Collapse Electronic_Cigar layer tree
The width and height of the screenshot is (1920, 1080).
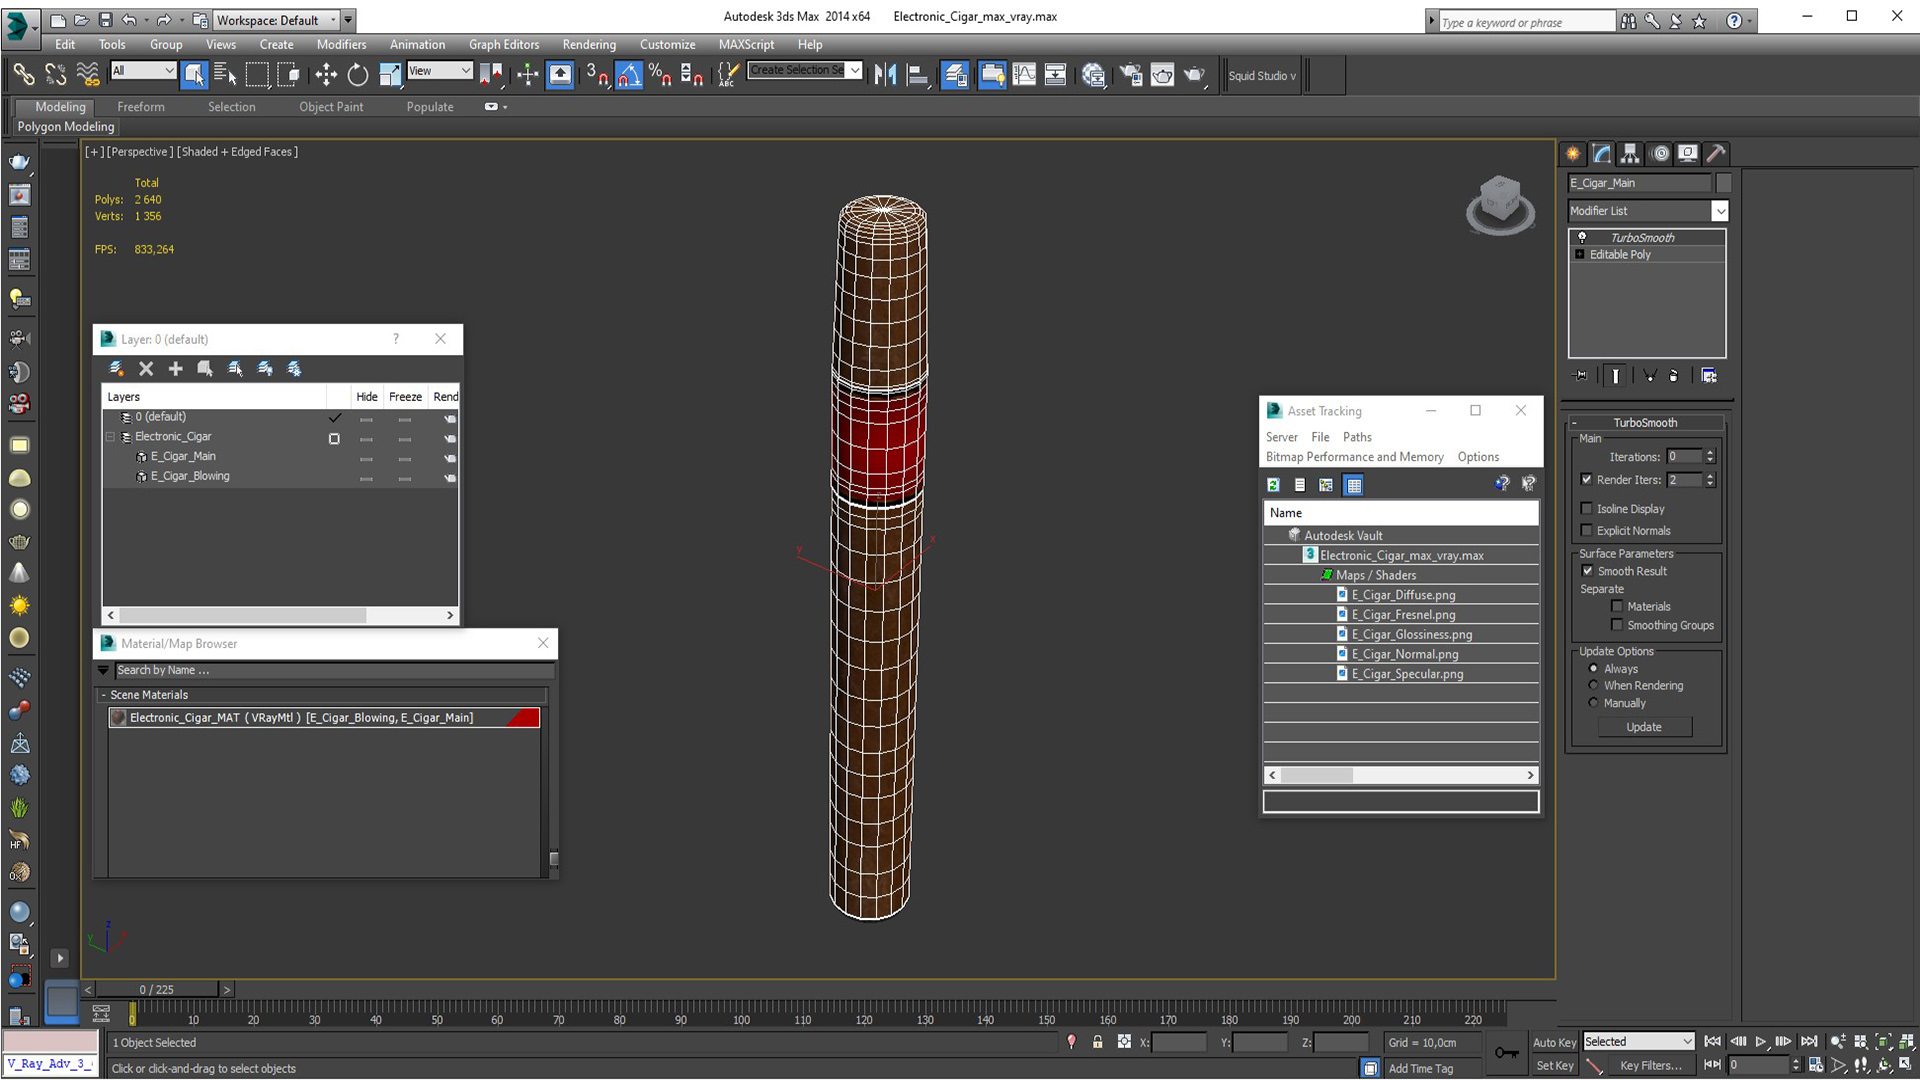click(111, 437)
